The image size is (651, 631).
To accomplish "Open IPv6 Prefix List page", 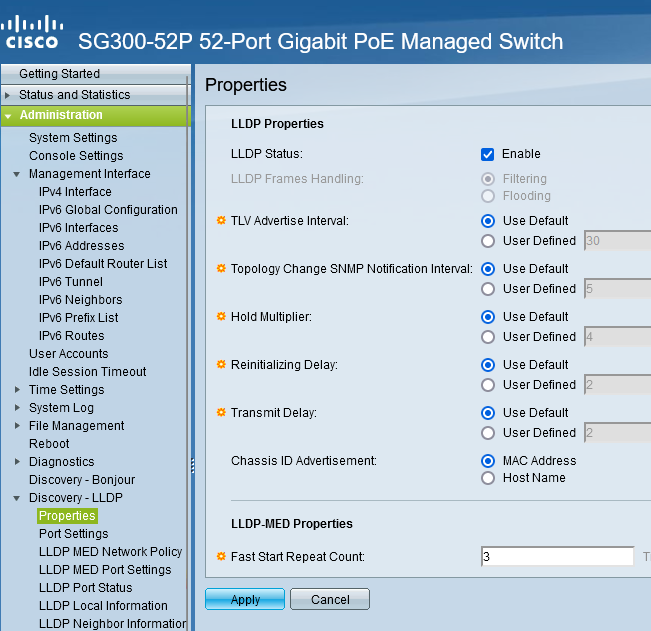I will [78, 318].
